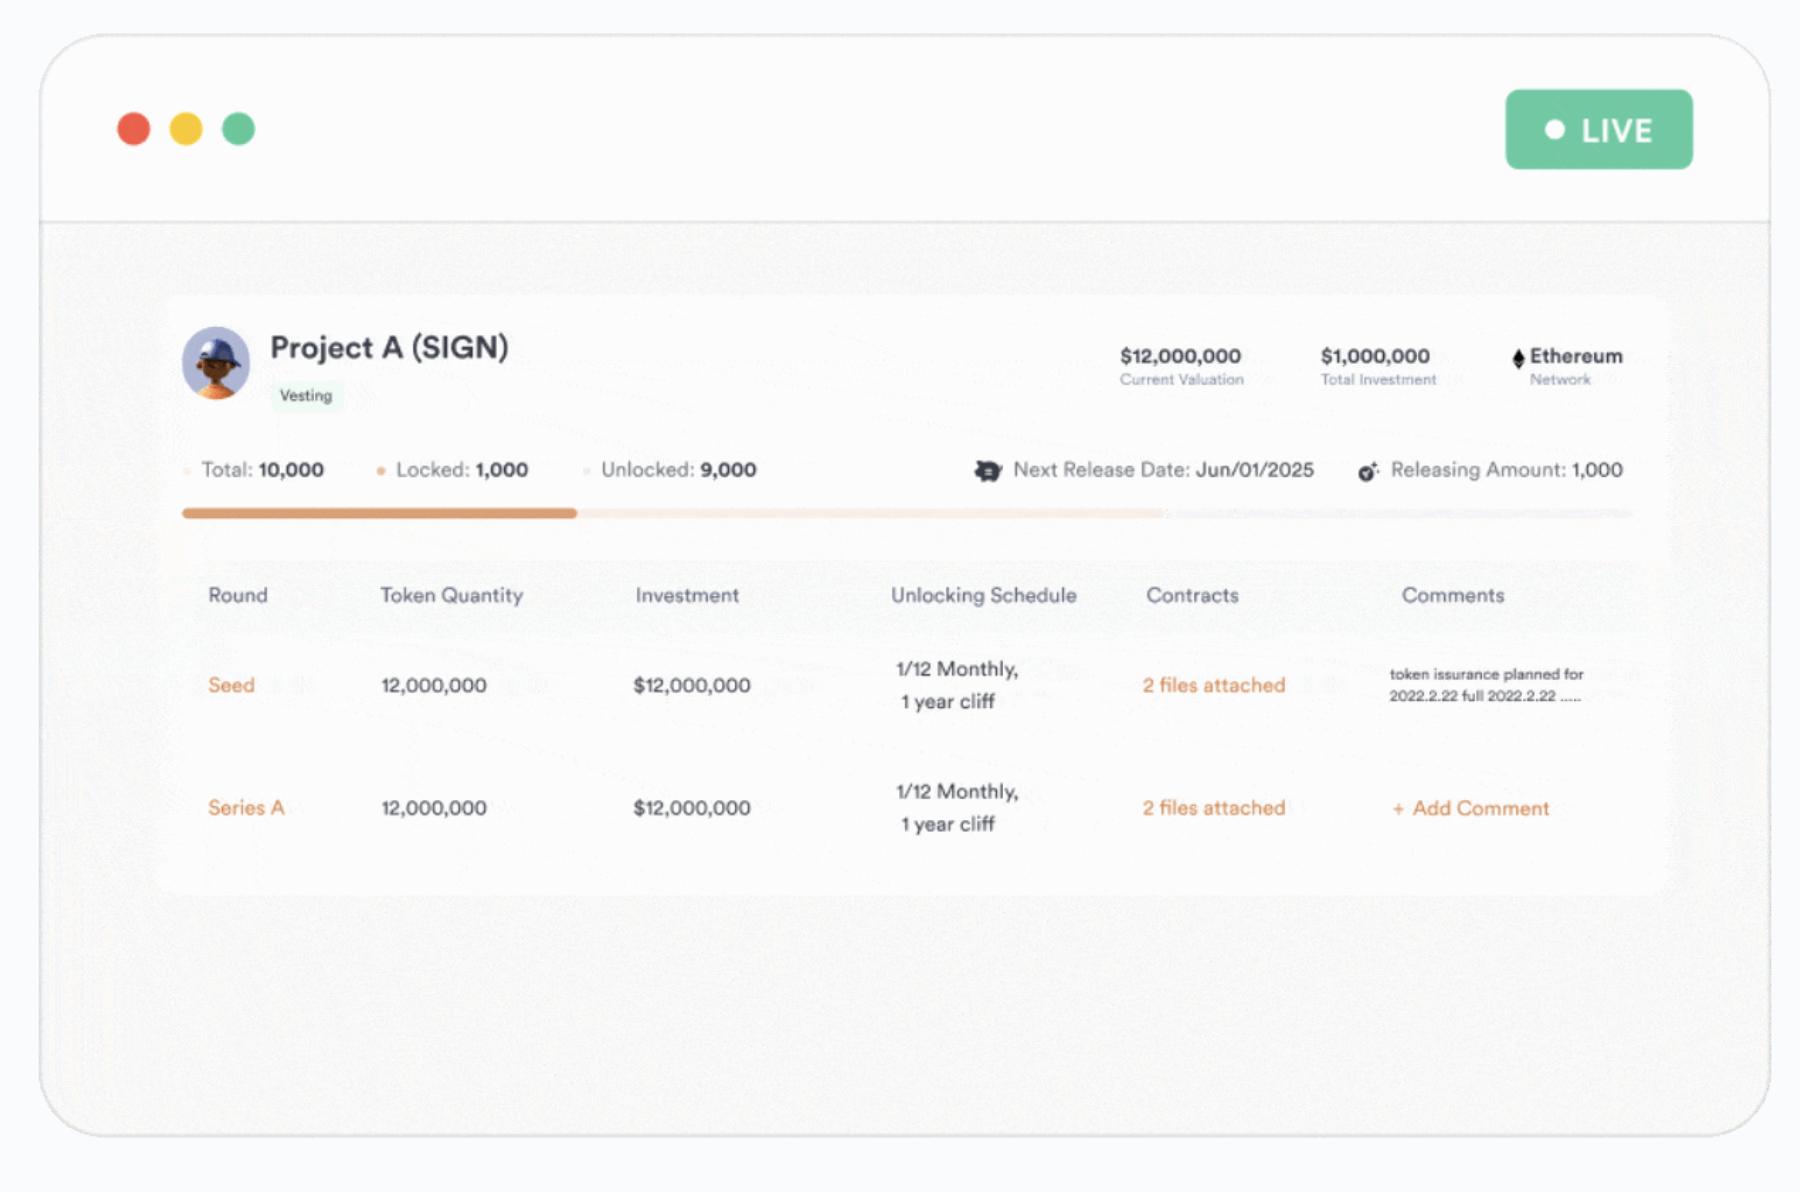Click the red window close dot
Screen dimensions: 1800x1192
[x=134, y=129]
